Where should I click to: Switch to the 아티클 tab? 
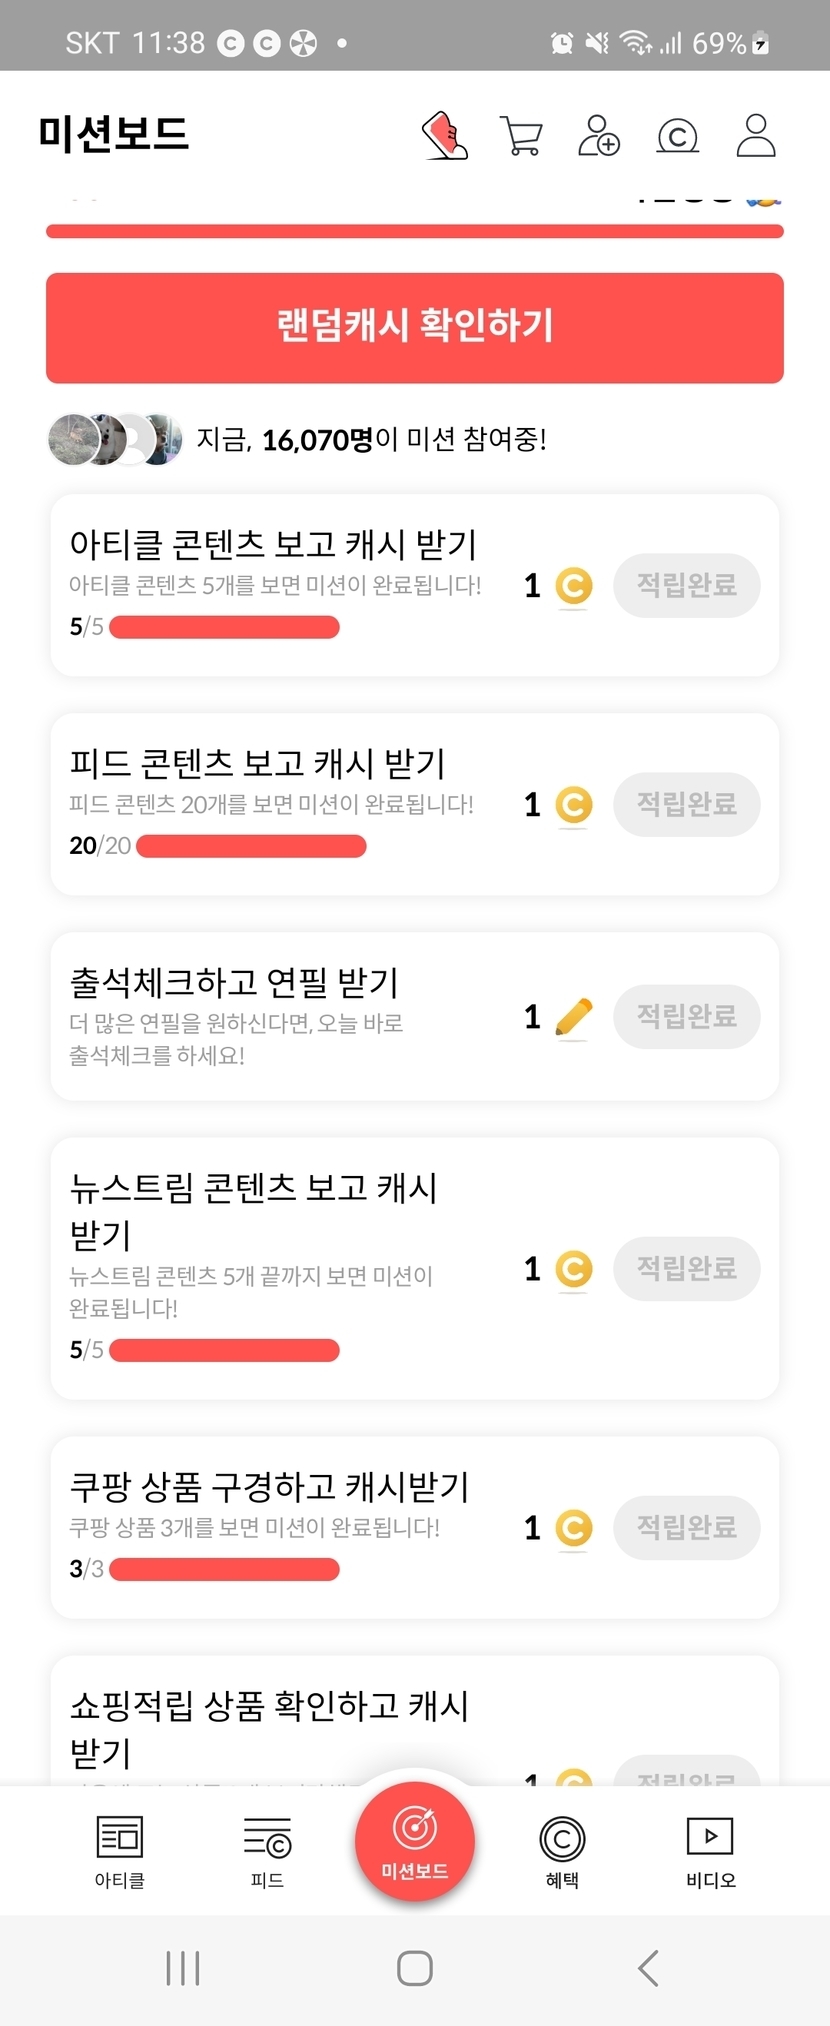coord(120,1850)
